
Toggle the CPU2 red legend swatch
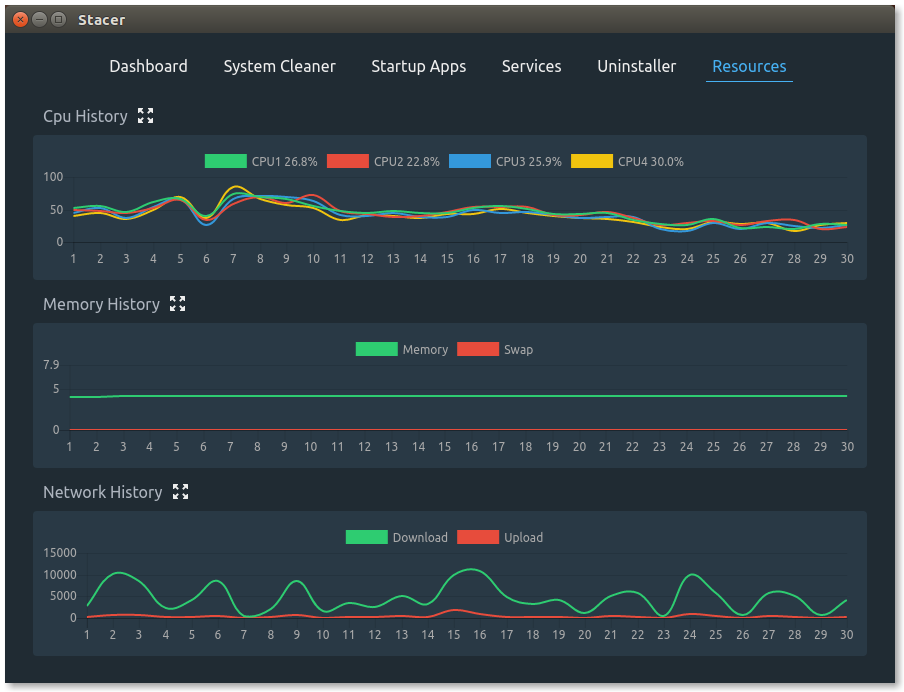348,161
